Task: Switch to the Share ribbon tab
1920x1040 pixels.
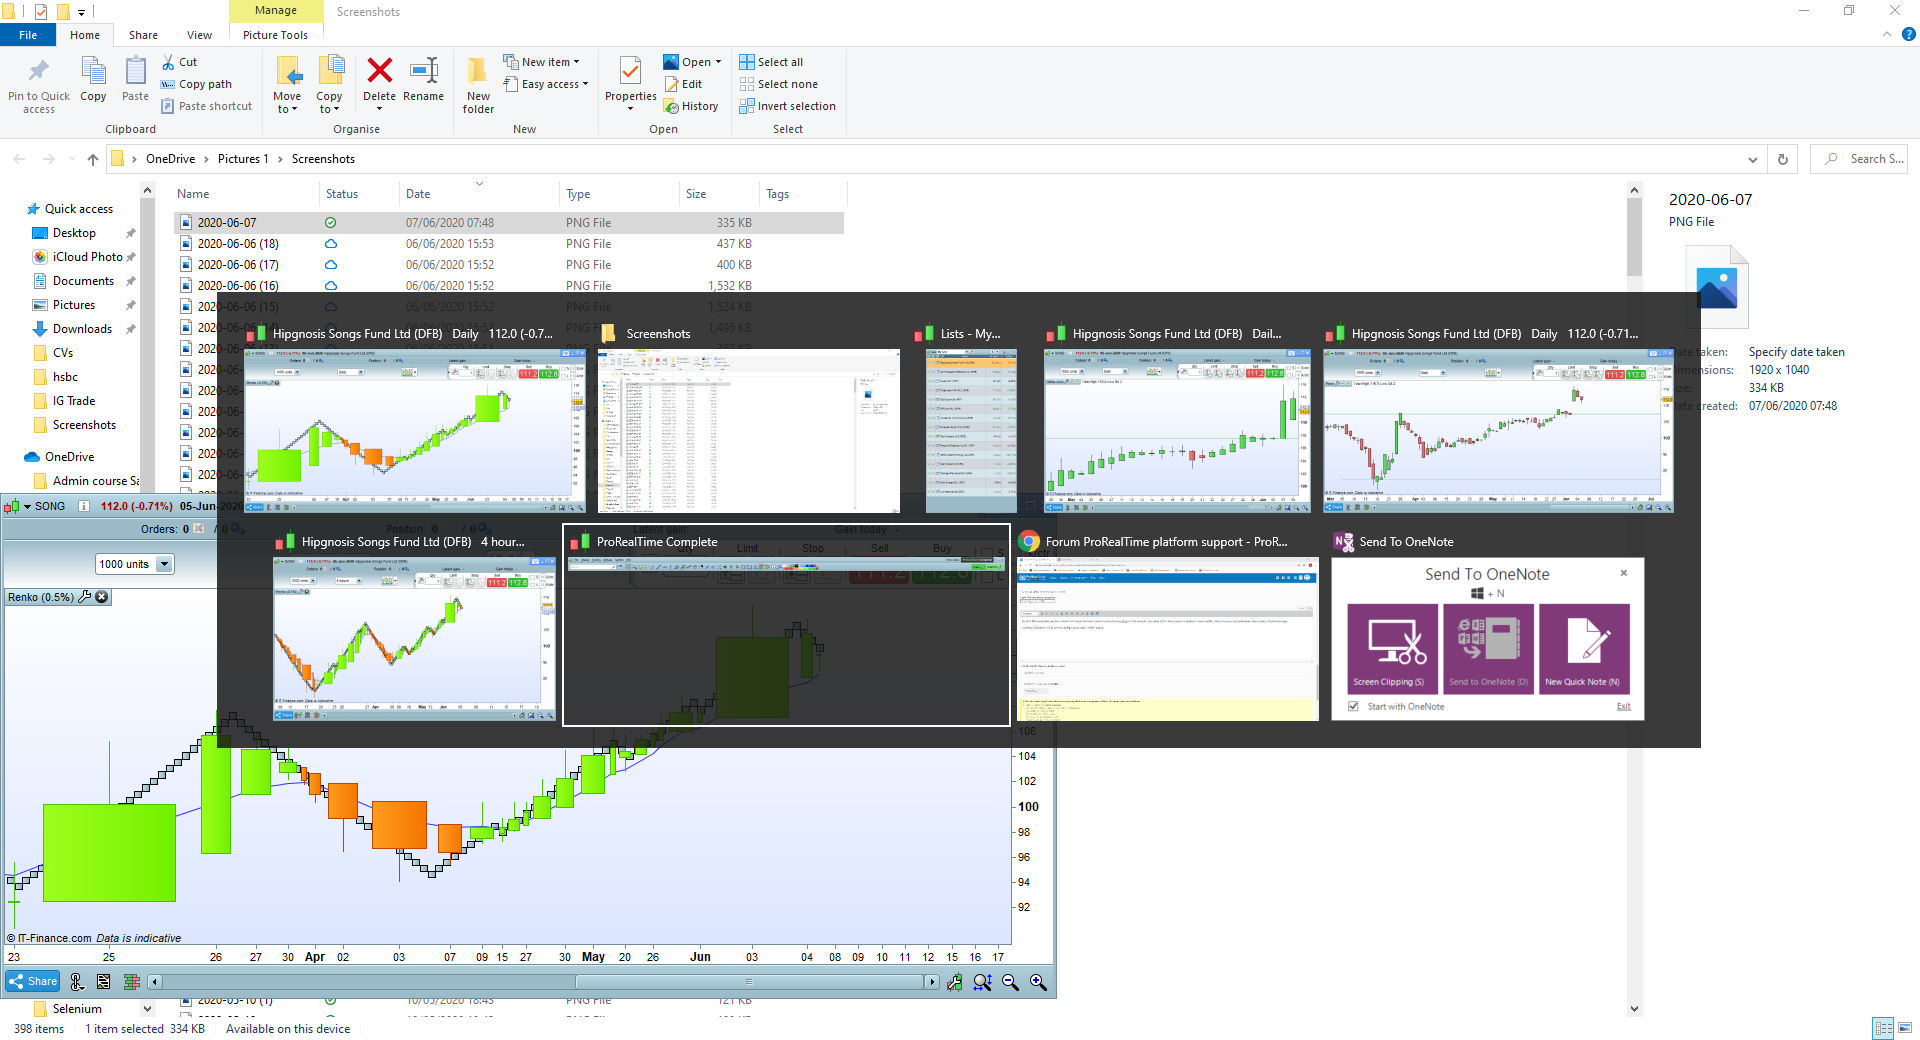Action: (143, 35)
